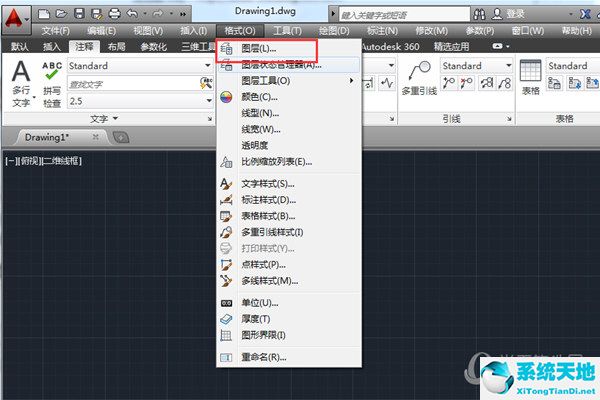
Task: Switch to the 参数化 ribbon tab
Action: point(153,47)
